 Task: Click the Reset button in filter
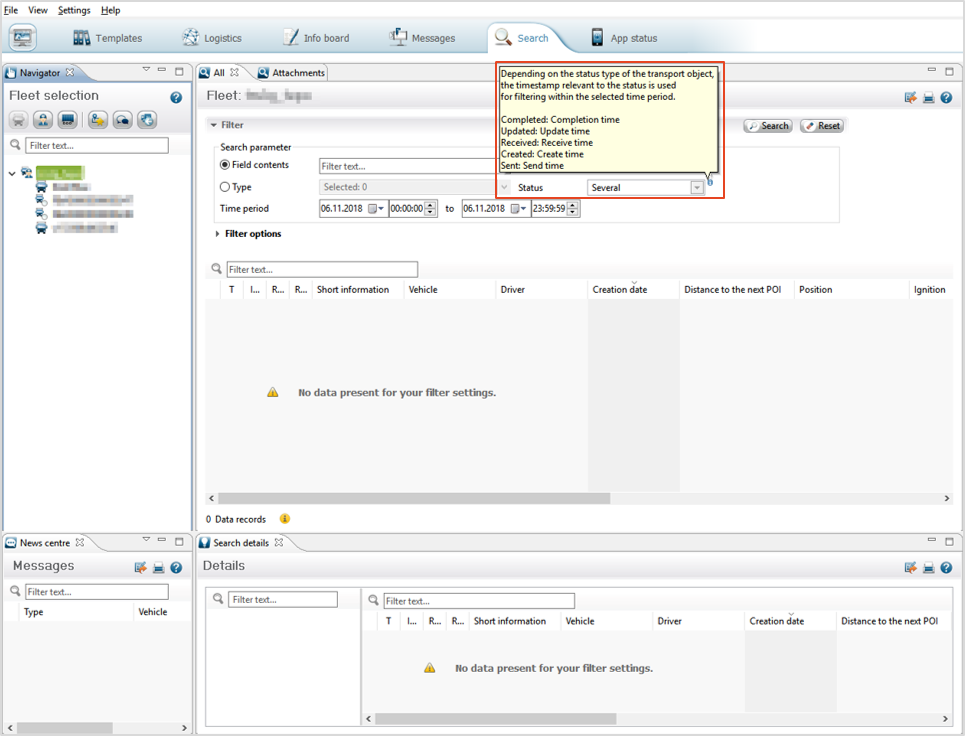click(822, 126)
